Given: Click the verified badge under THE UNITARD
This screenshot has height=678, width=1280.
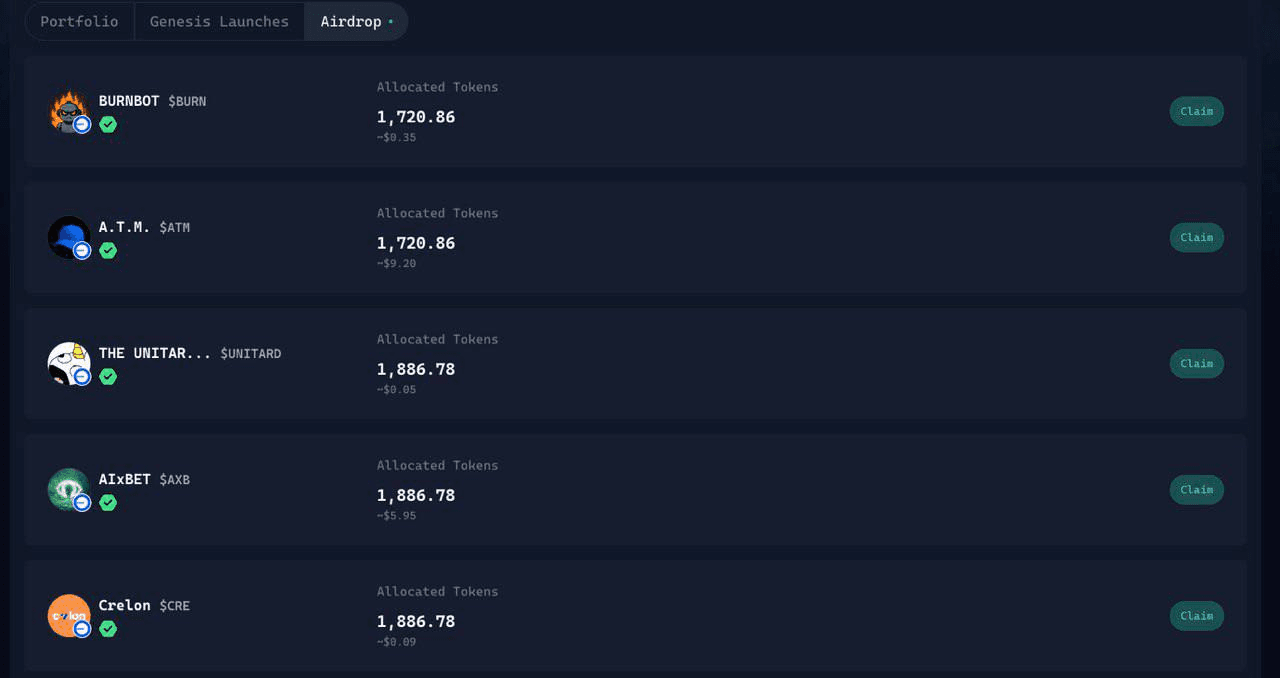Looking at the screenshot, I should tap(108, 377).
